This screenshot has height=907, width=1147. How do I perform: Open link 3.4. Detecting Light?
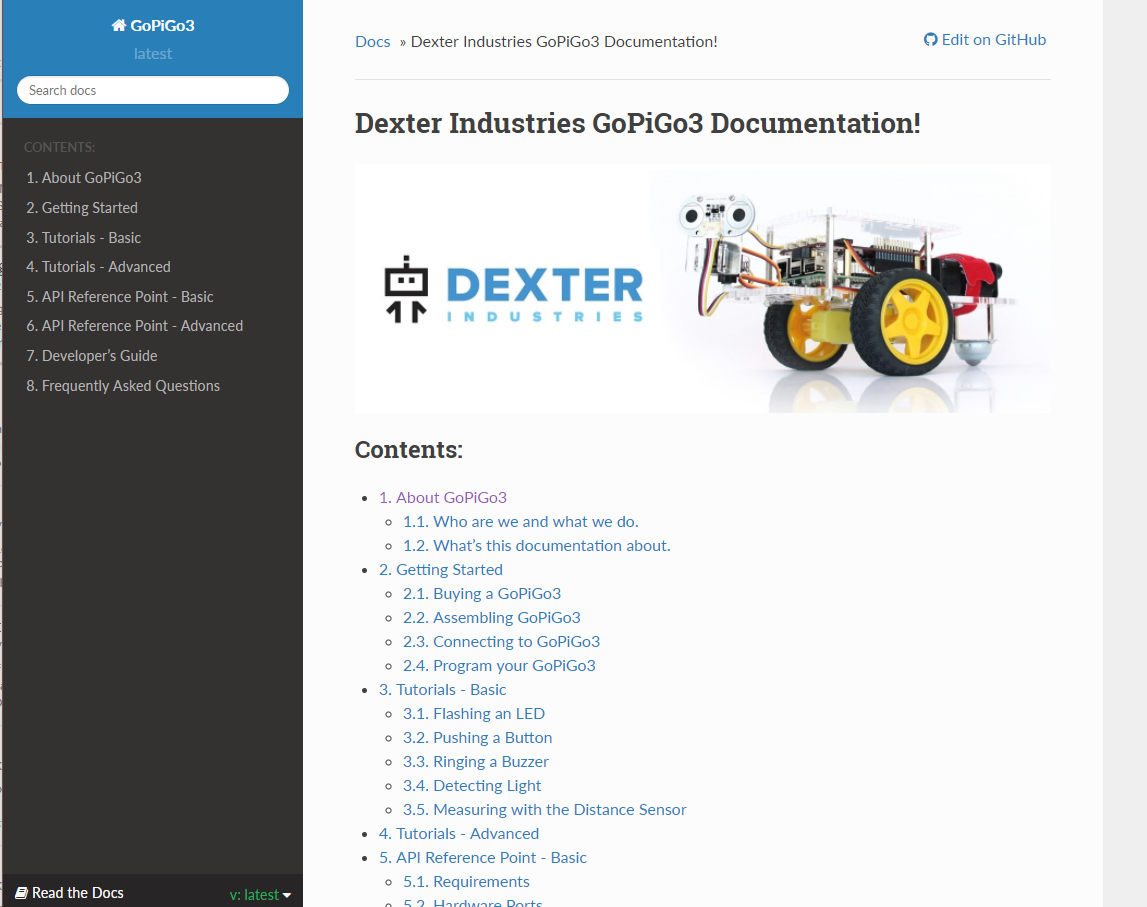[x=472, y=786]
